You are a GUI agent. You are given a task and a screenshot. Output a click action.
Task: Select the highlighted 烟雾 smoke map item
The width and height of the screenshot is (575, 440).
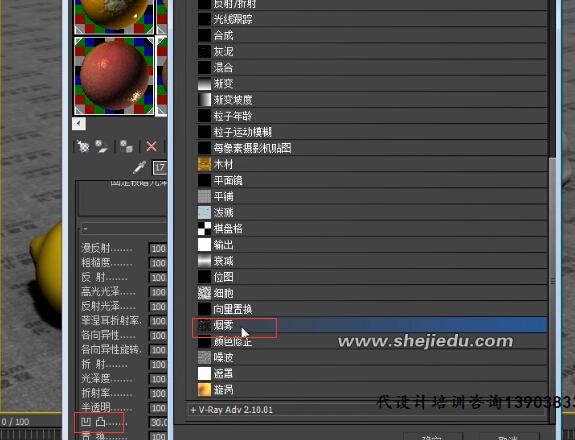(x=372, y=325)
